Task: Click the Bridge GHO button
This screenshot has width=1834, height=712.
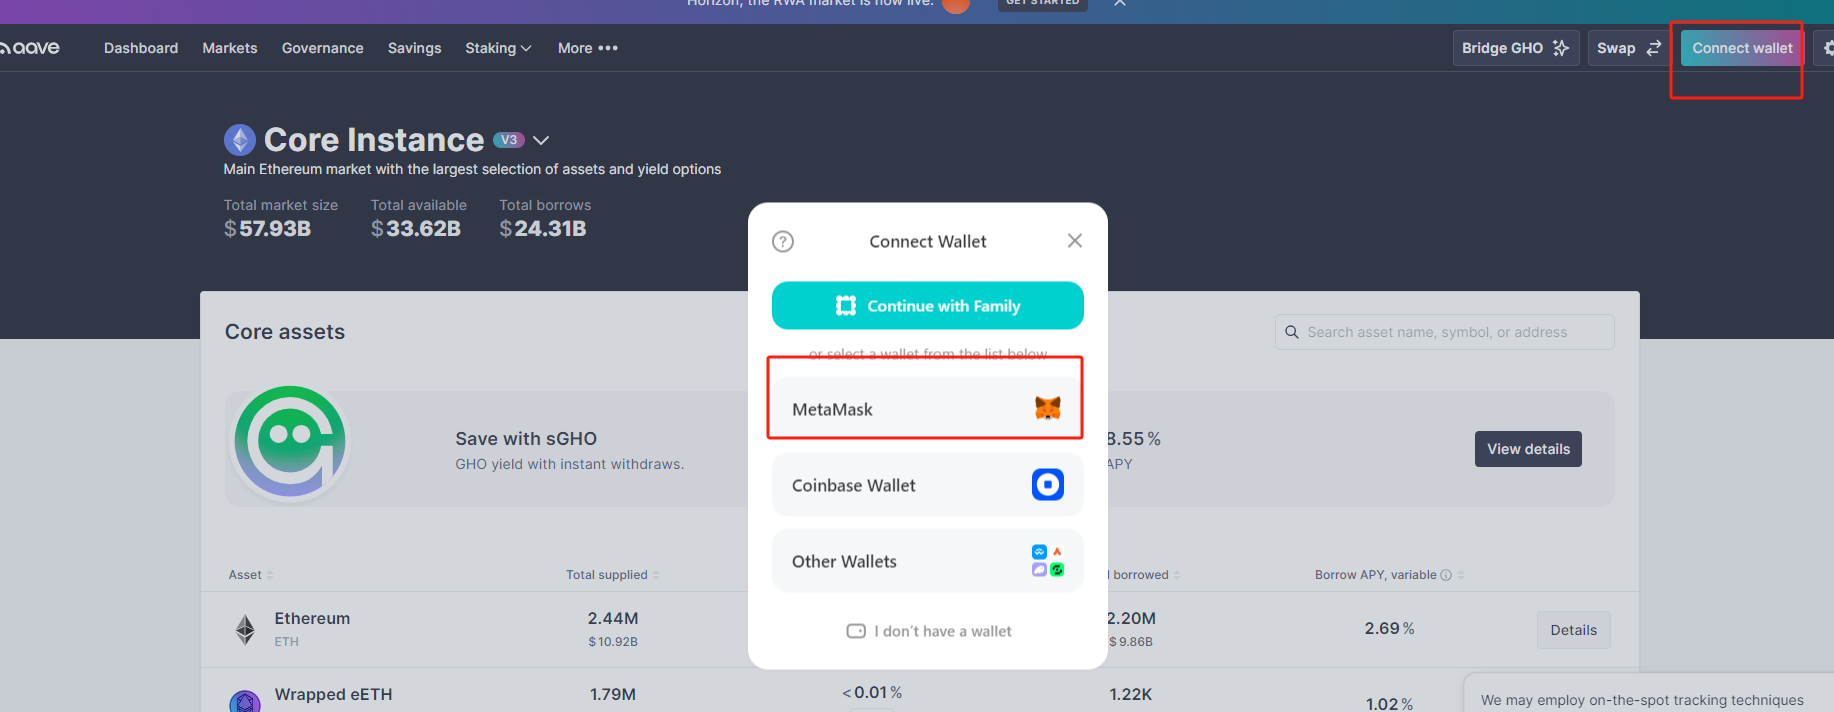Action: click(1516, 48)
